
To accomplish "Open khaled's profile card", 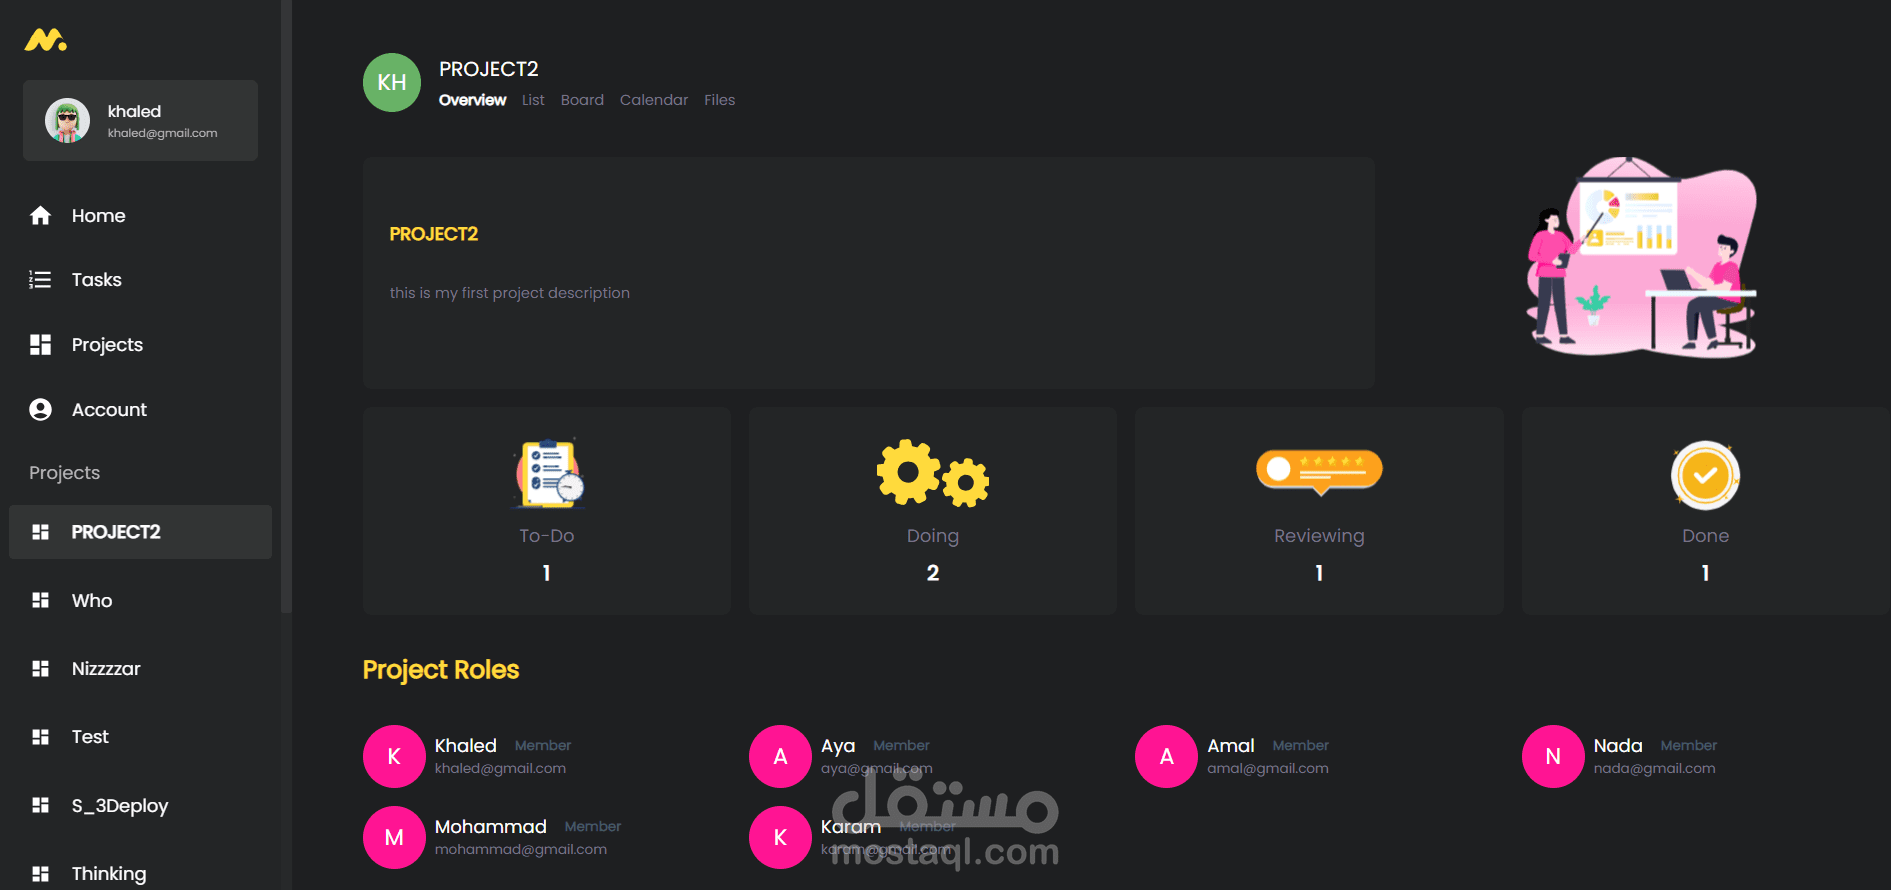I will [x=140, y=120].
